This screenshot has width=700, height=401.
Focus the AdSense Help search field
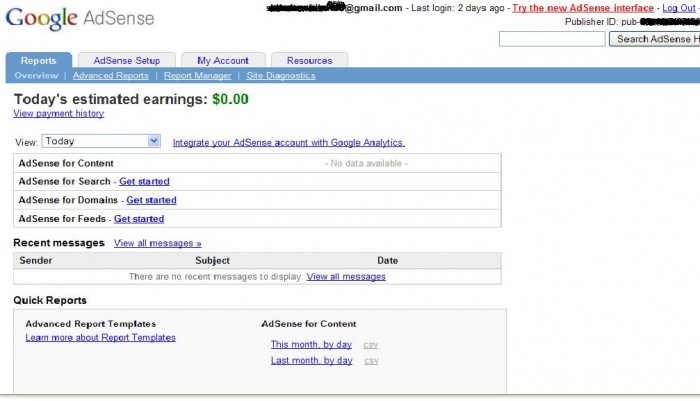pyautogui.click(x=552, y=39)
